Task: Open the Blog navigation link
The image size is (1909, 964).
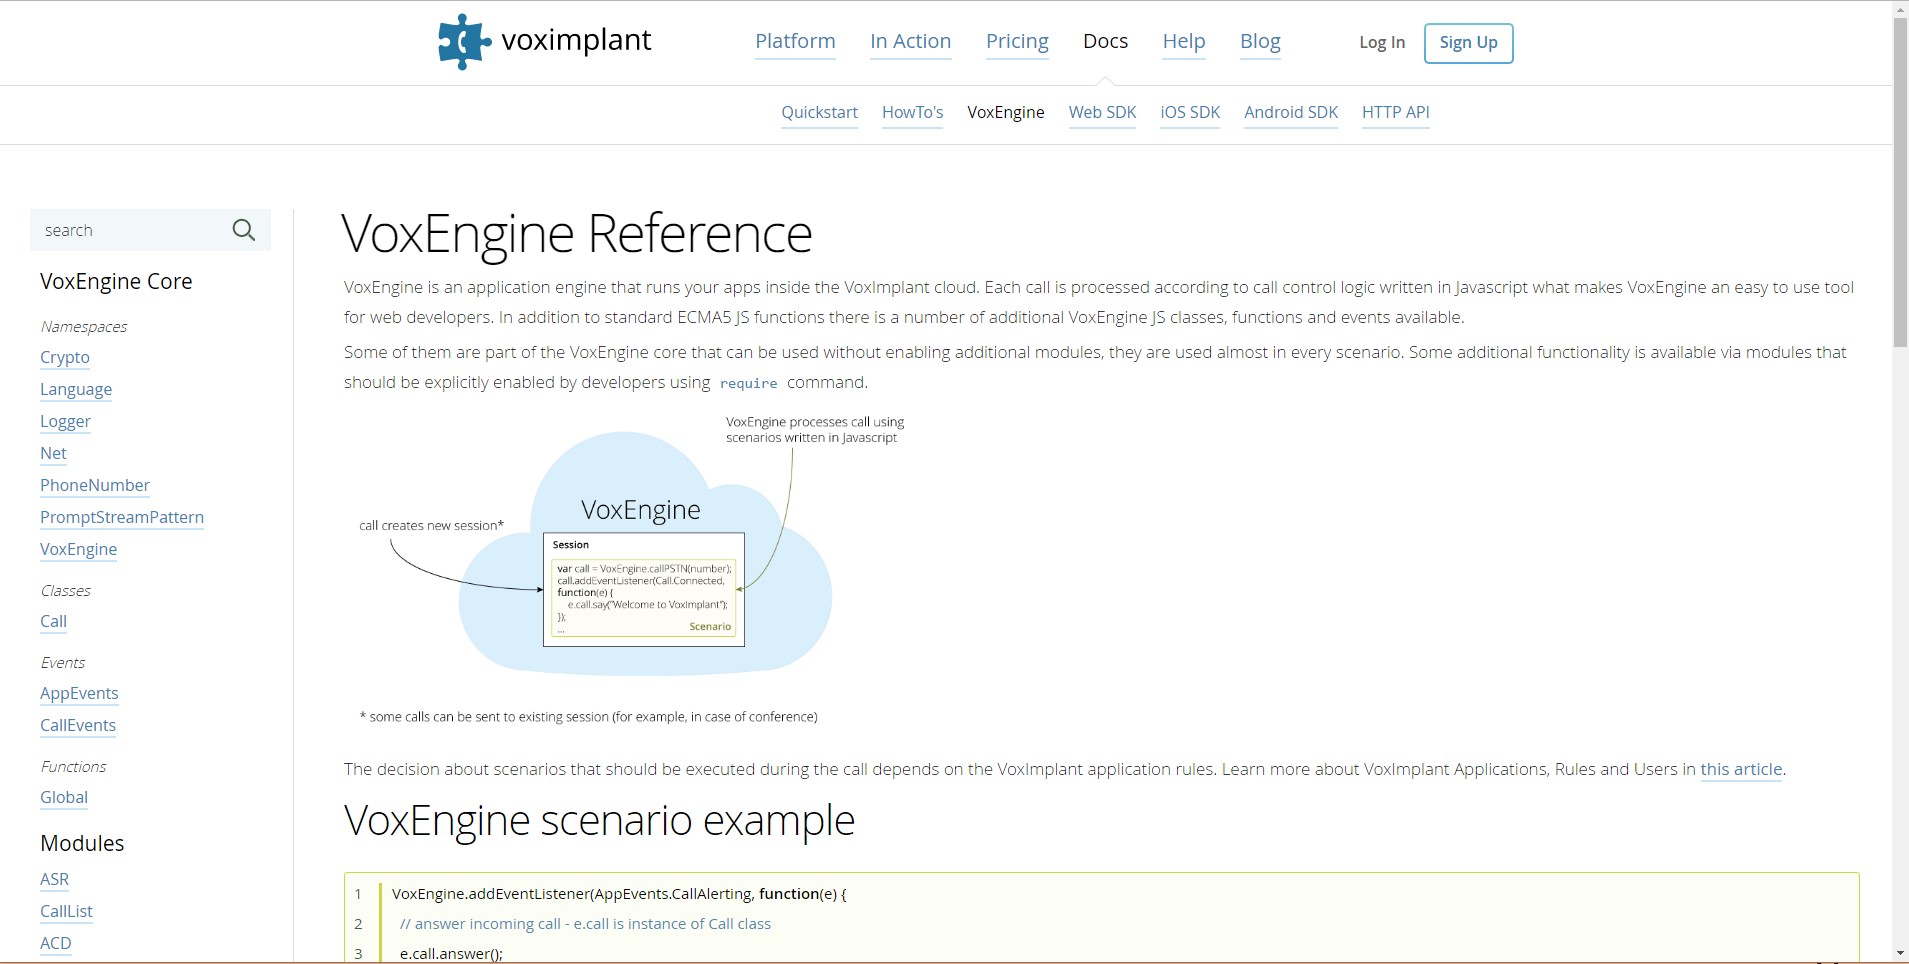Action: pos(1260,41)
